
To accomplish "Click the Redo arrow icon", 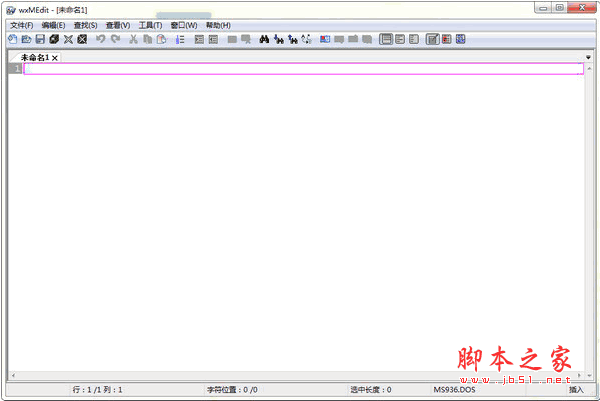I will coord(115,39).
